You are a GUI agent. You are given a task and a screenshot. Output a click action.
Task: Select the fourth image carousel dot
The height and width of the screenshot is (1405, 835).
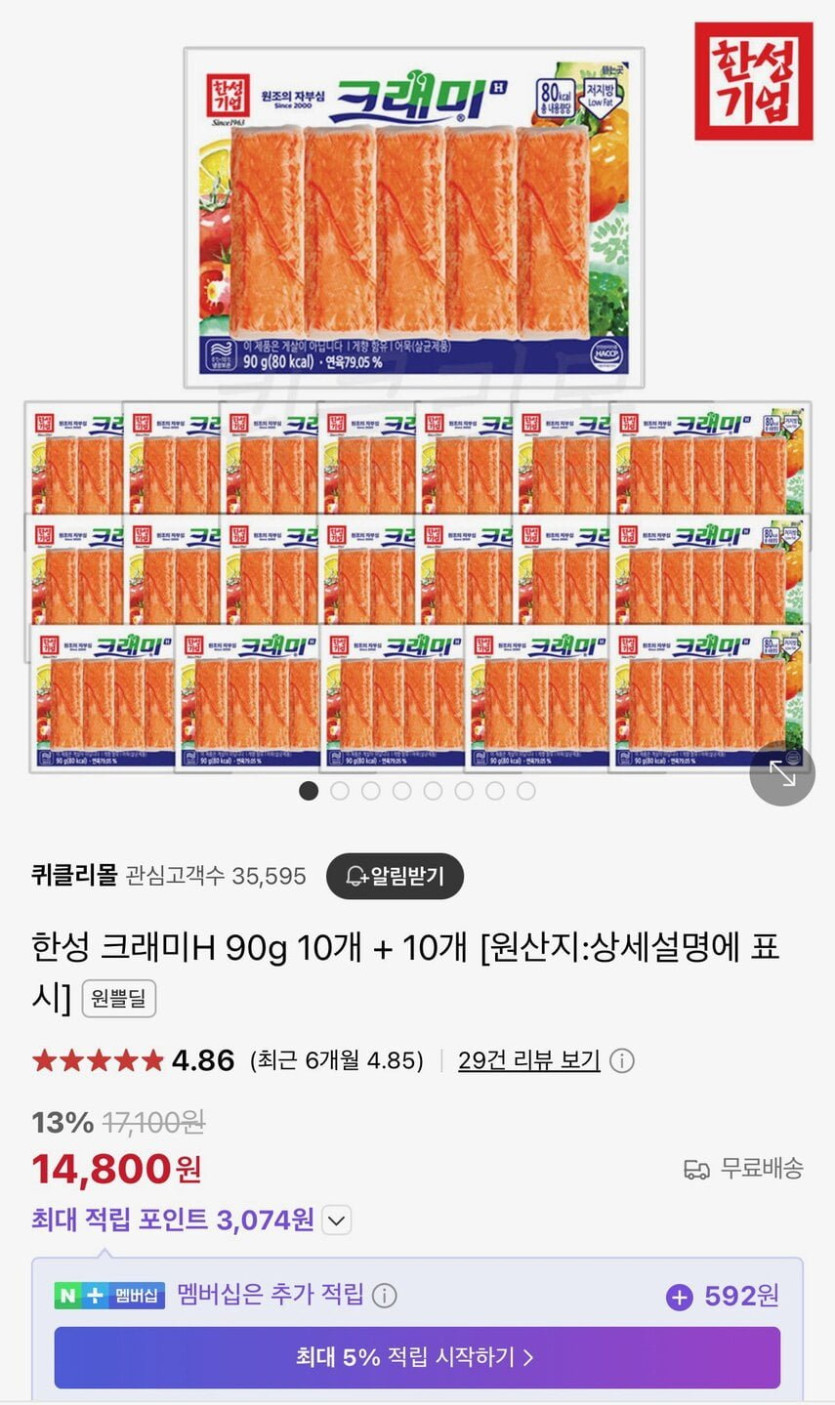pos(402,791)
